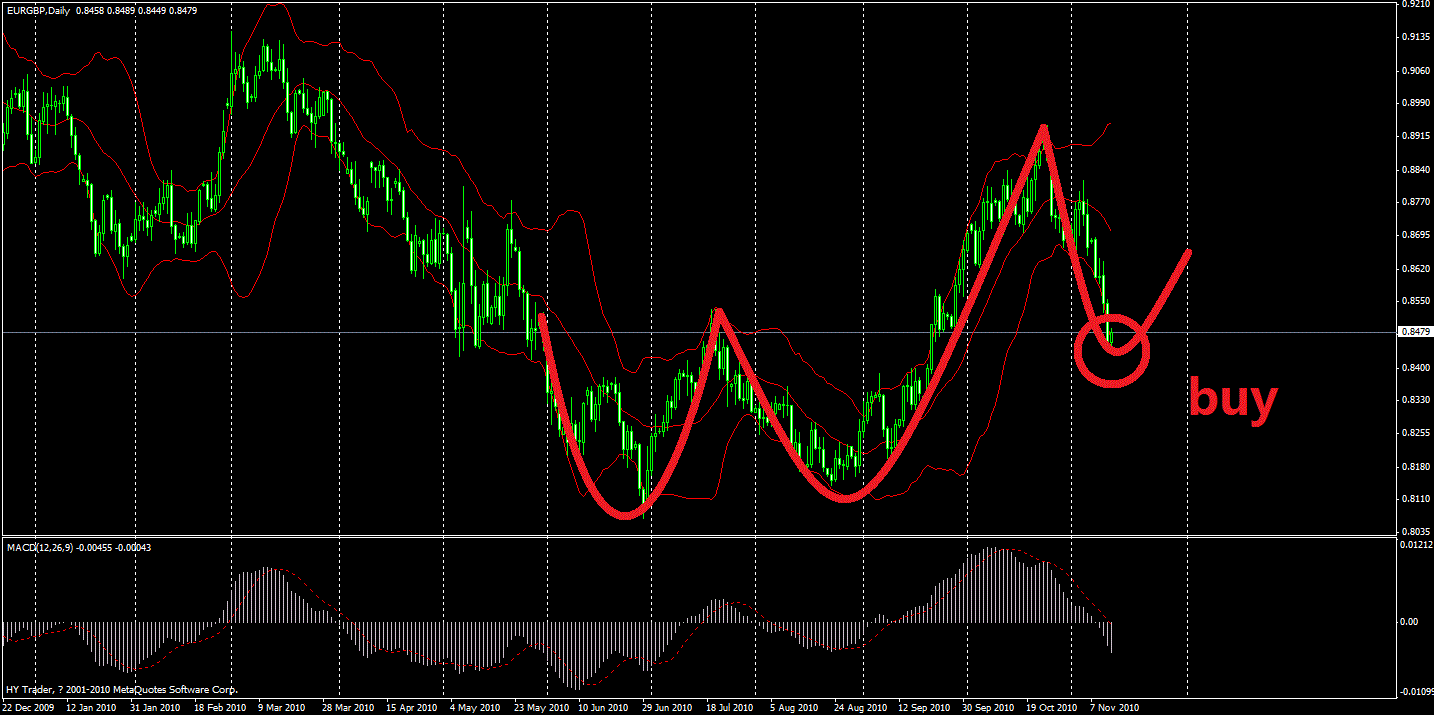Image resolution: width=1434 pixels, height=715 pixels.
Task: Click the 9 Mar 2010 date label
Action: coord(283,707)
